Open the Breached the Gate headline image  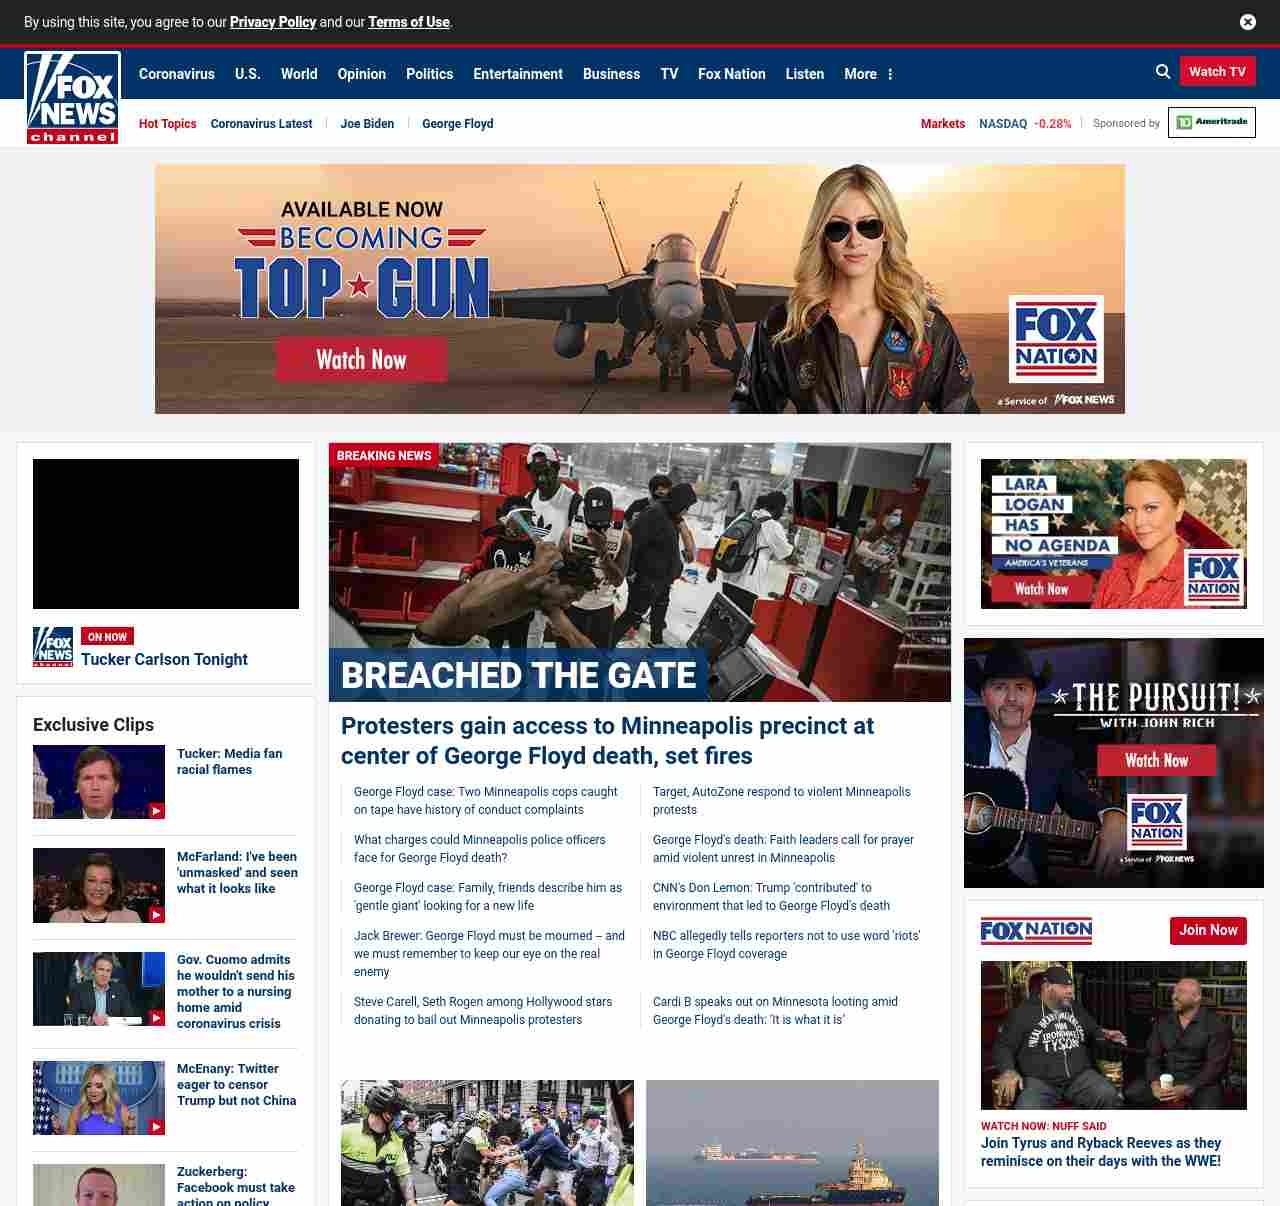pyautogui.click(x=640, y=572)
